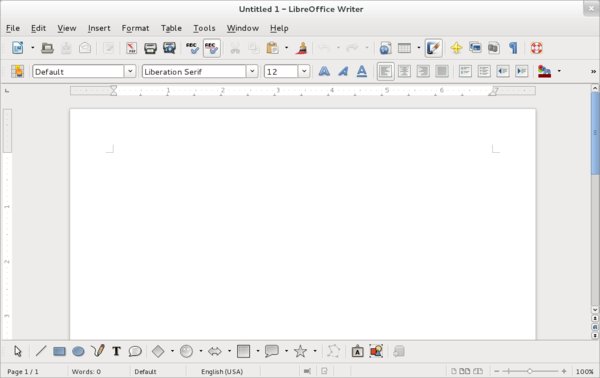Toggle Italic formatting
The width and height of the screenshot is (600, 378).
pos(343,72)
